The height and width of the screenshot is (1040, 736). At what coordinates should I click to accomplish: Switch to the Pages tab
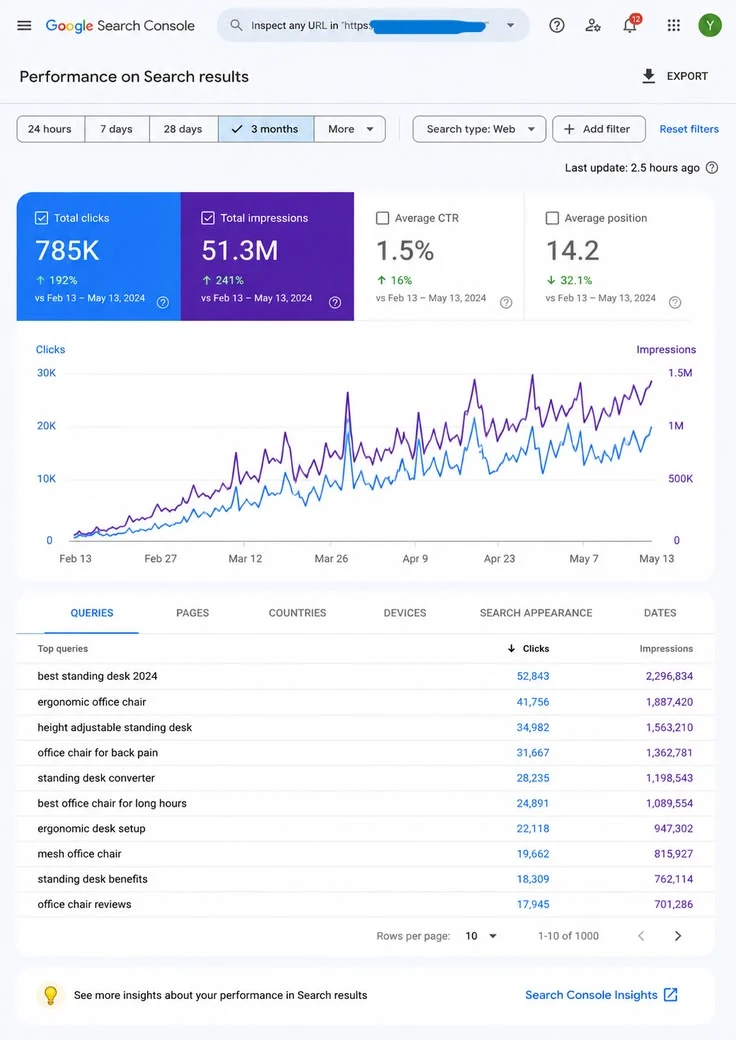tap(192, 613)
